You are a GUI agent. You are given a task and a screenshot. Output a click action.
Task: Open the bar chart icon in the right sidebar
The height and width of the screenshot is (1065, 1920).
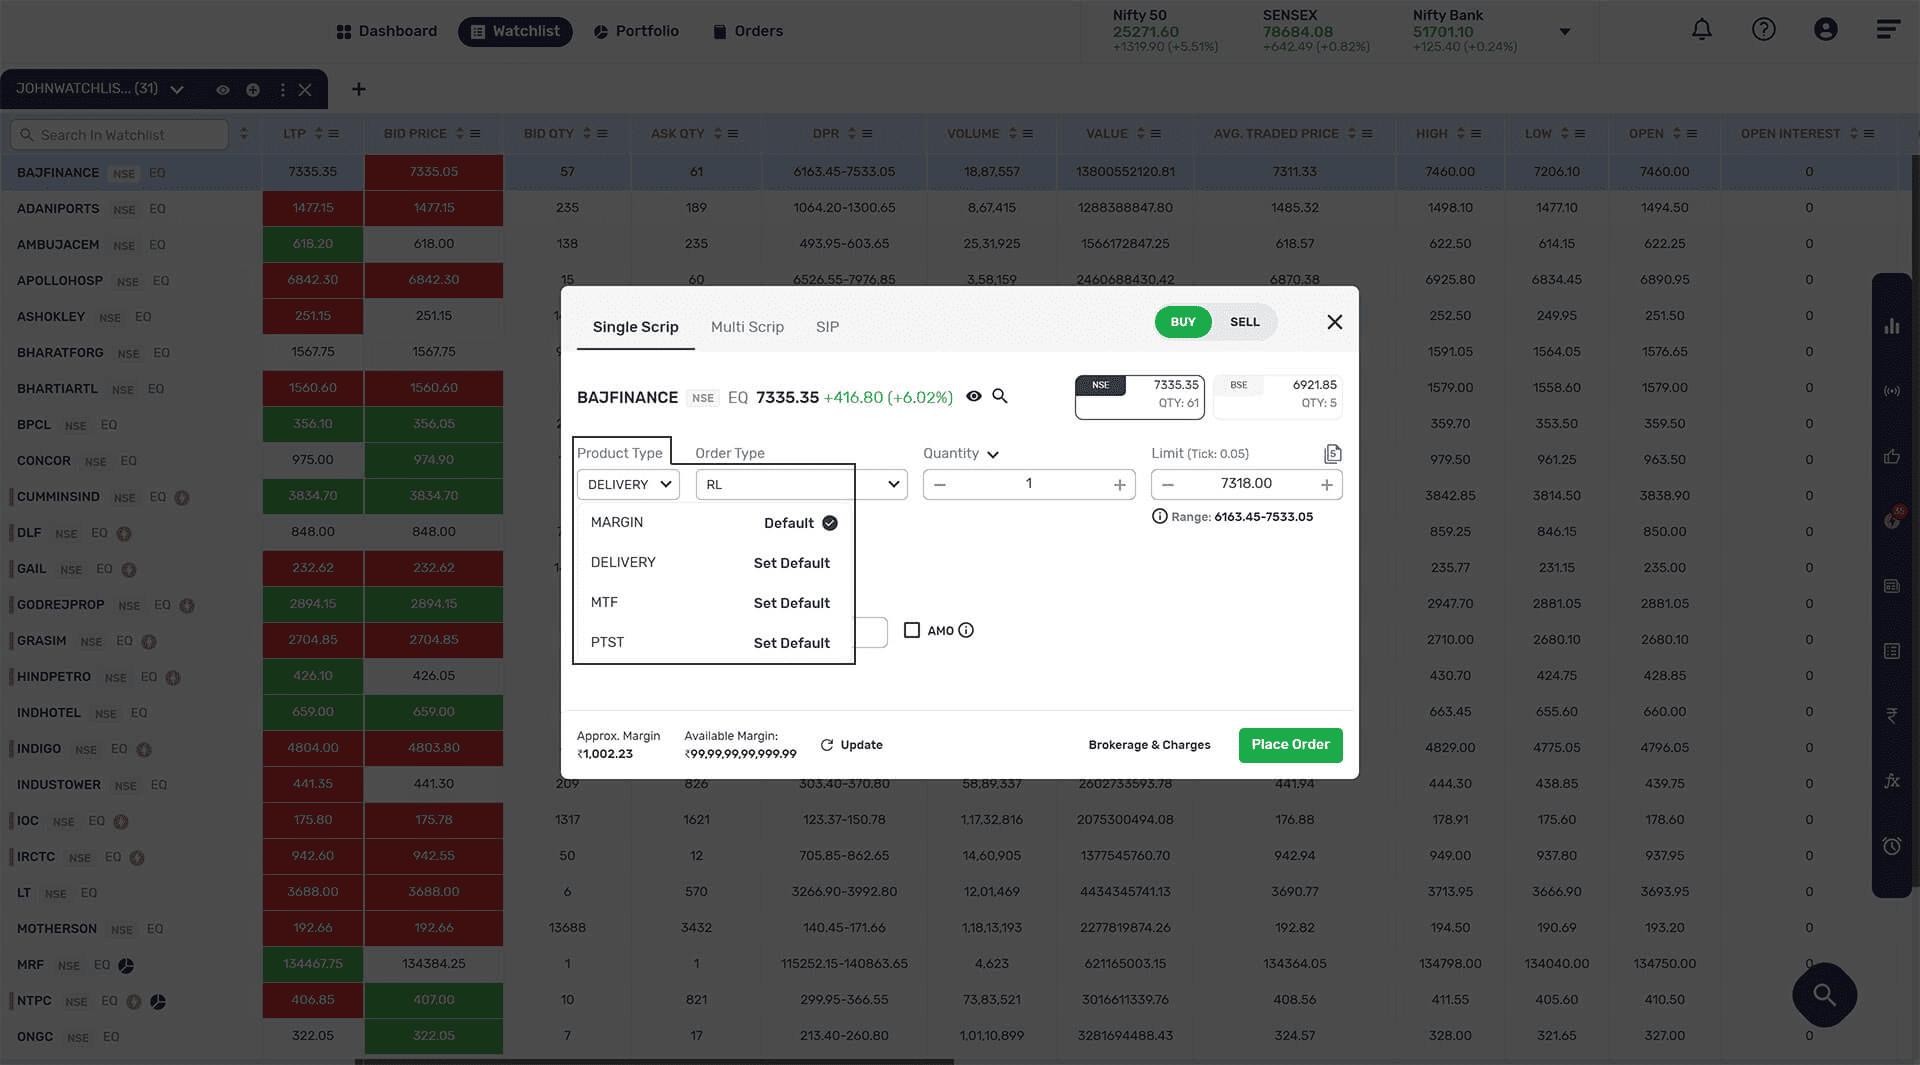pyautogui.click(x=1891, y=326)
